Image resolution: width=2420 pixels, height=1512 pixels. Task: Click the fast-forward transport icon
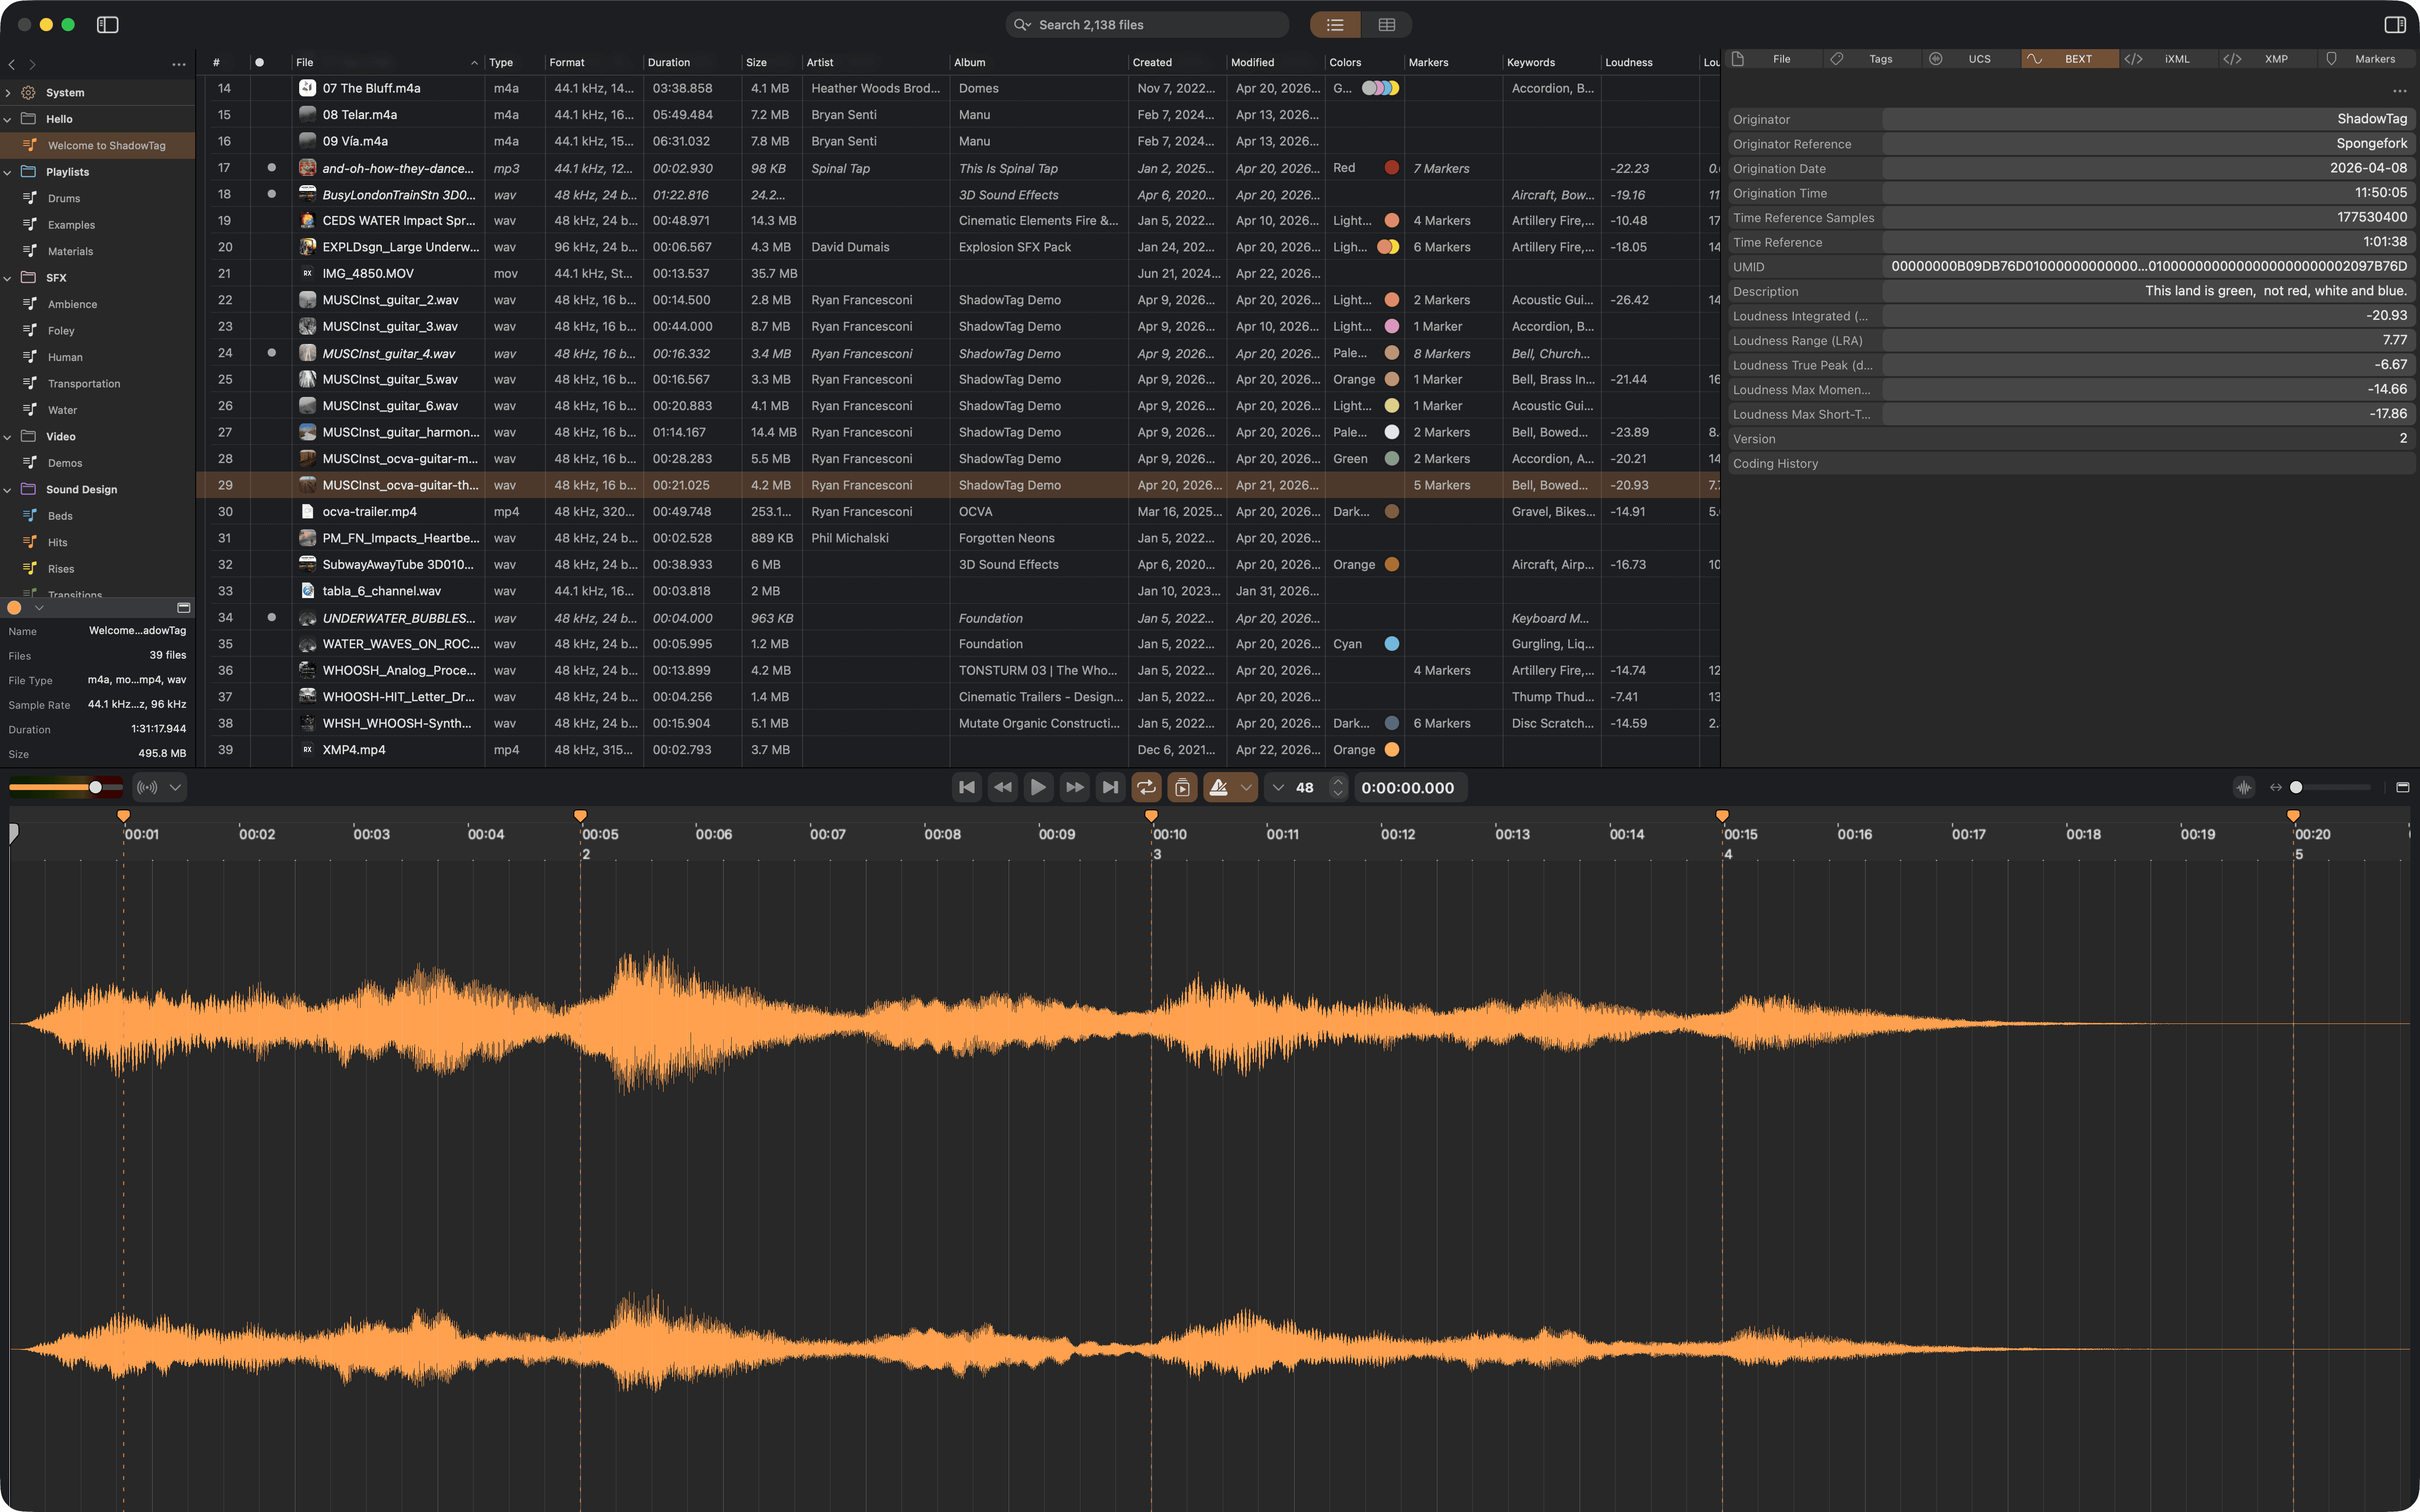[x=1074, y=787]
